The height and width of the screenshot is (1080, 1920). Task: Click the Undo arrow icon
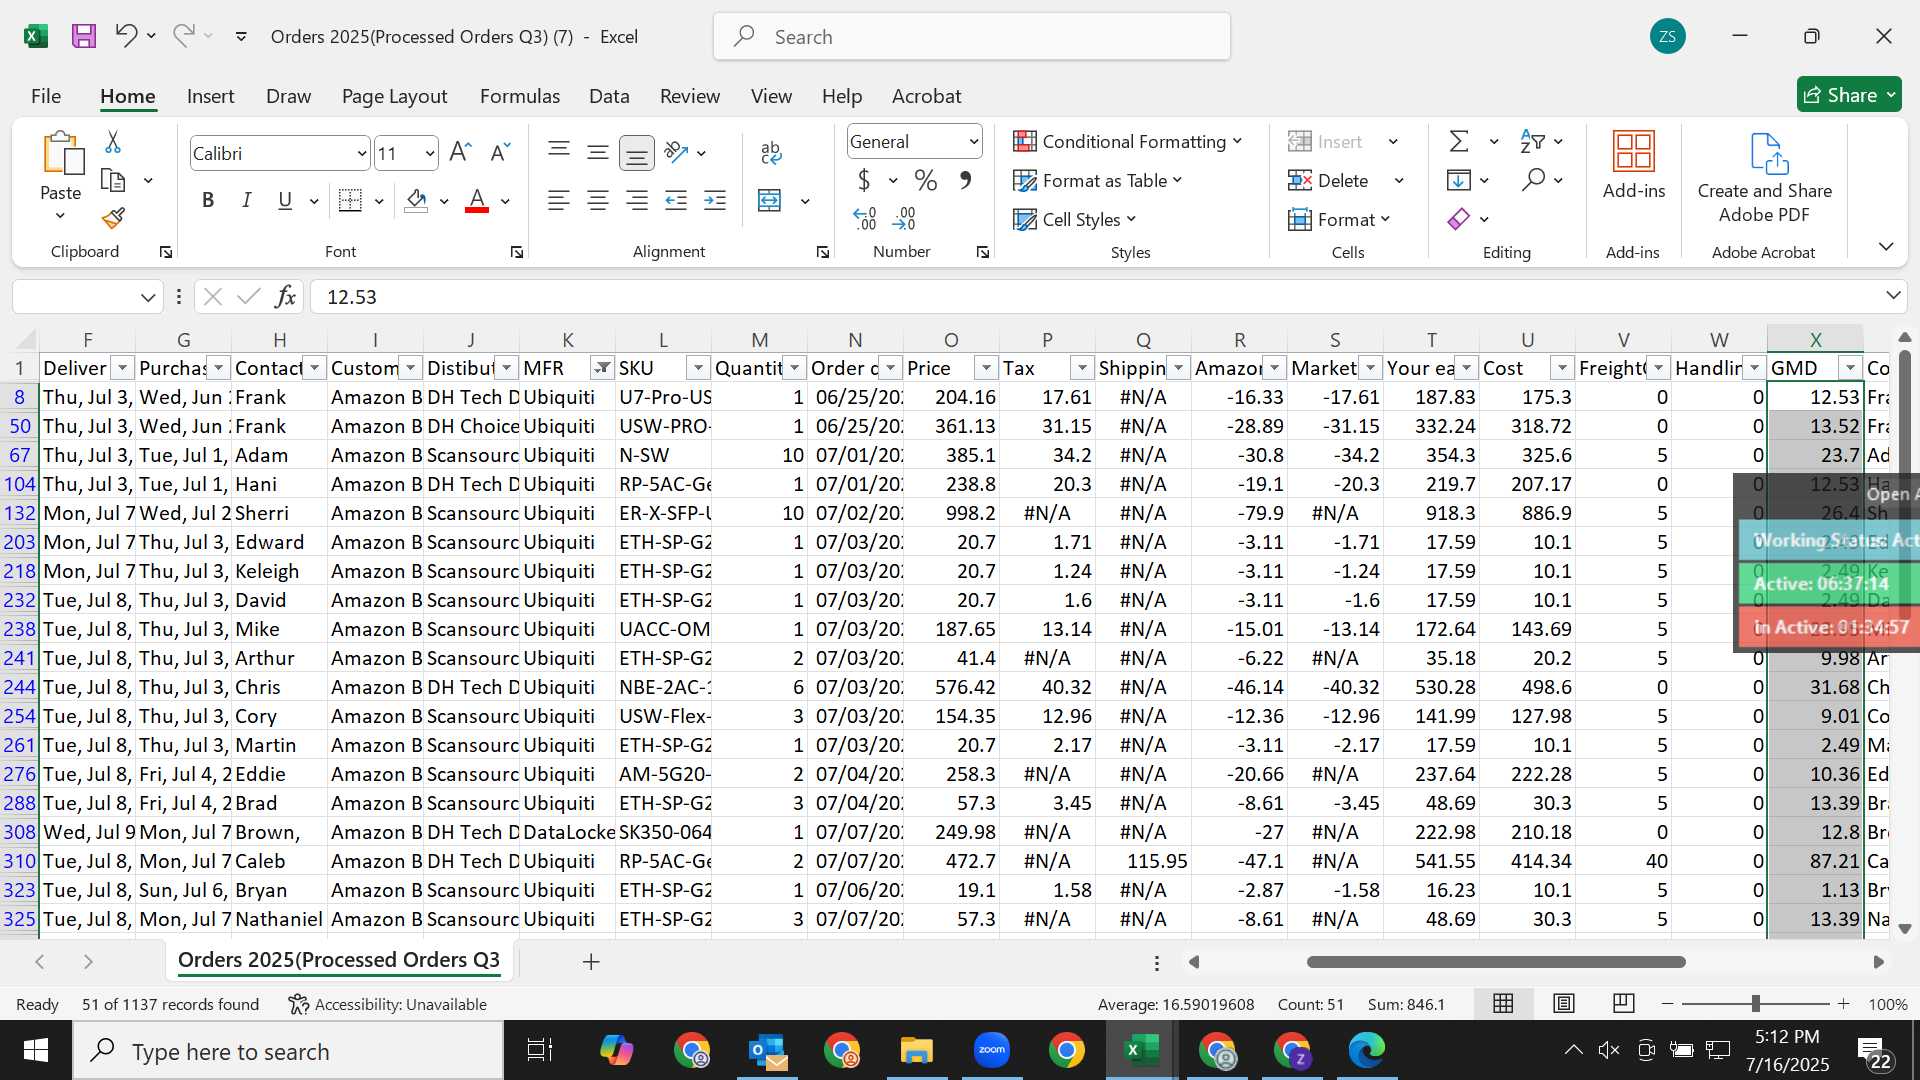125,36
